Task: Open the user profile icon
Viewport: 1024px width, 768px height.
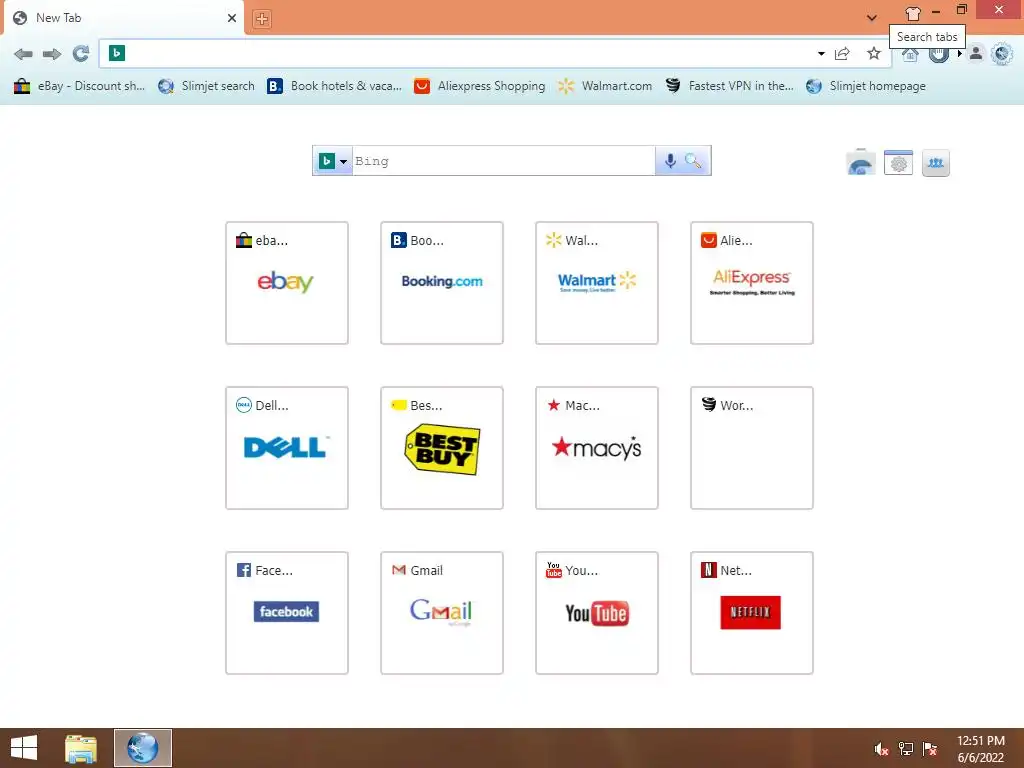Action: 976,54
